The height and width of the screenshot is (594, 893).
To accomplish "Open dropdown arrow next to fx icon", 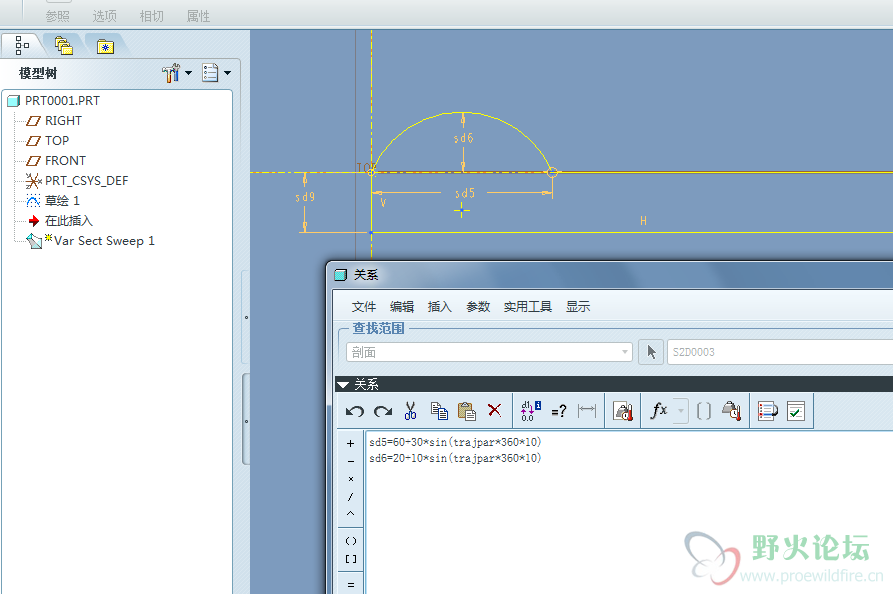I will pos(681,410).
